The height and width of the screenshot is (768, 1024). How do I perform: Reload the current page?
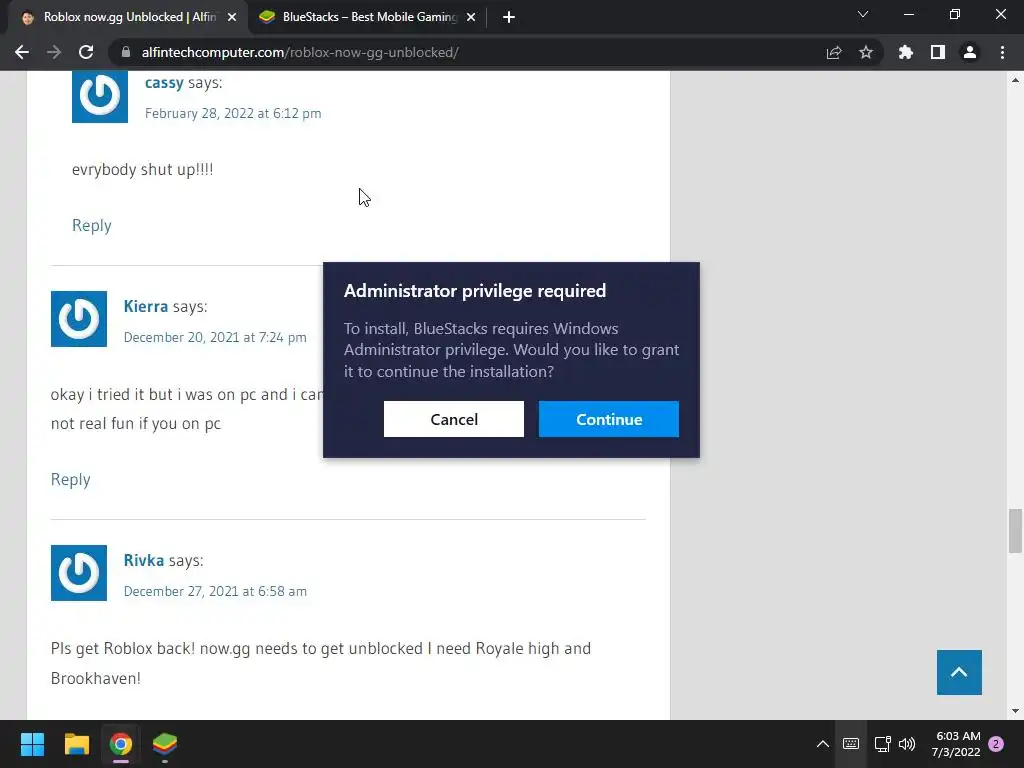tap(86, 52)
